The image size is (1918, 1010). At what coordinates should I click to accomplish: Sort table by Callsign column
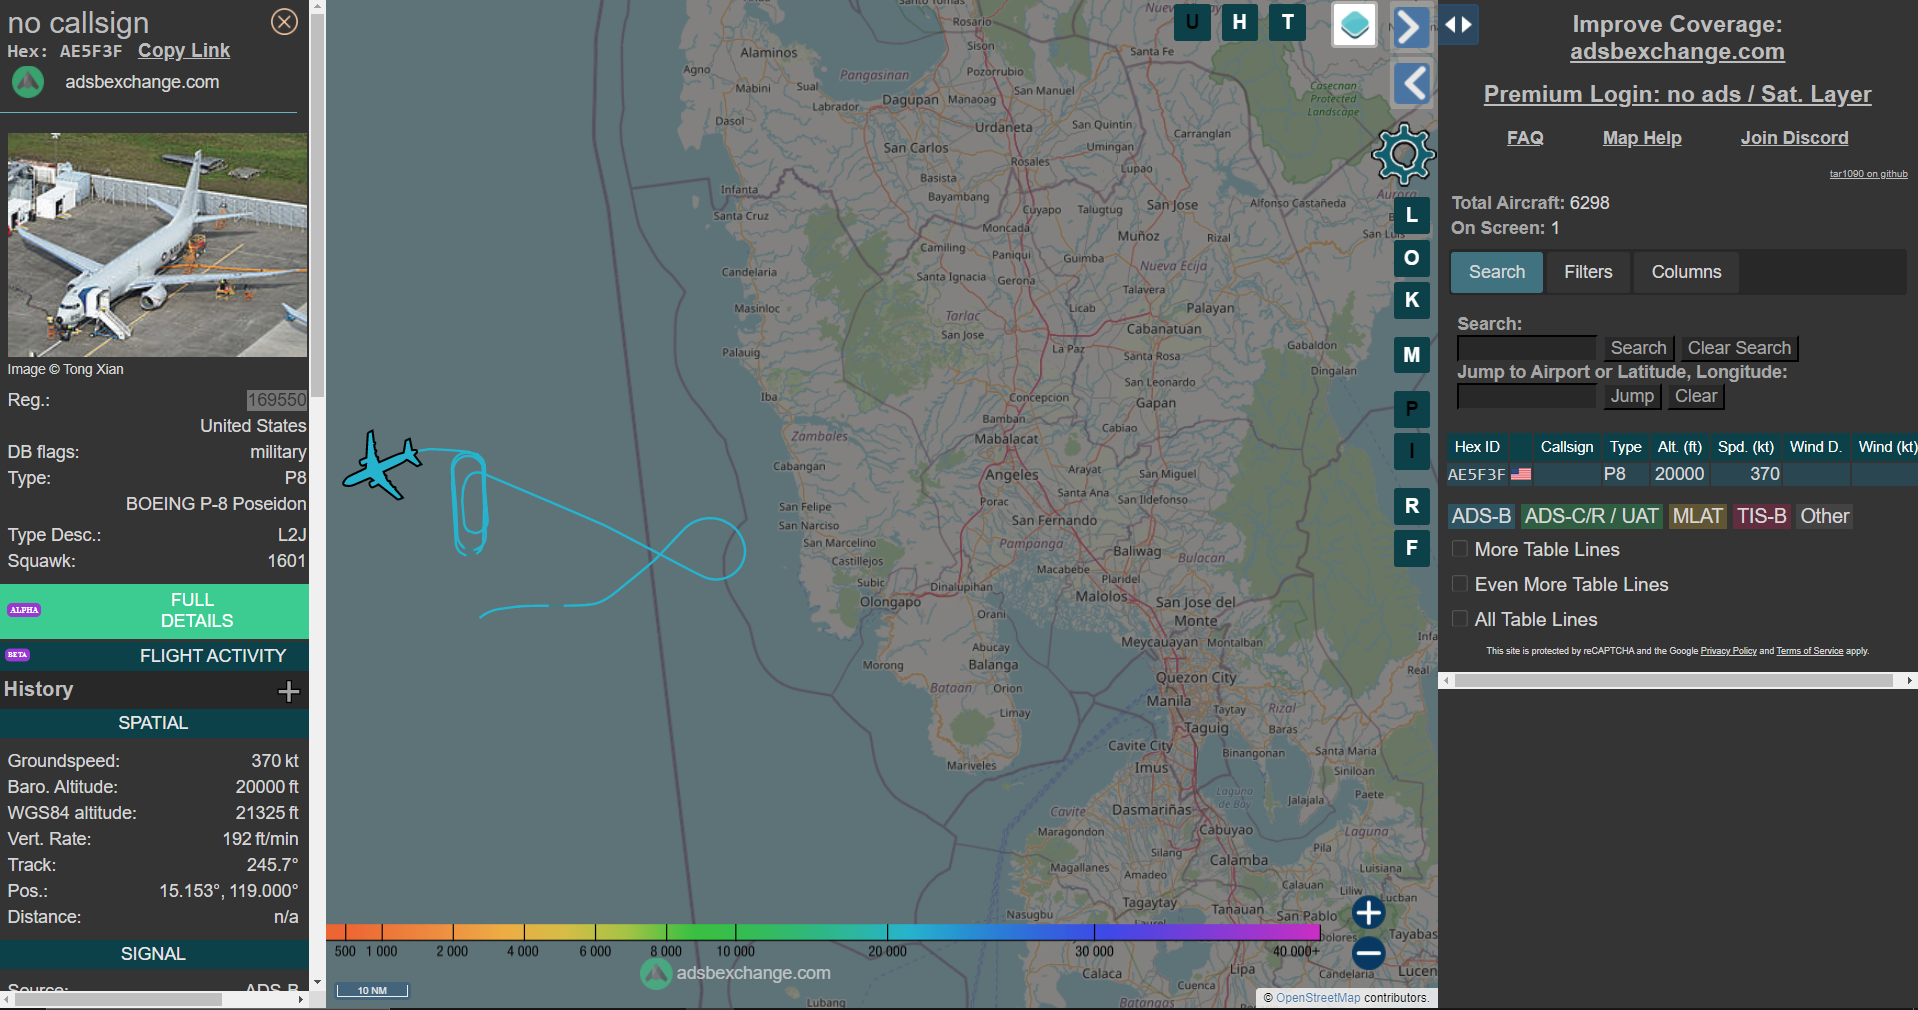pyautogui.click(x=1566, y=447)
